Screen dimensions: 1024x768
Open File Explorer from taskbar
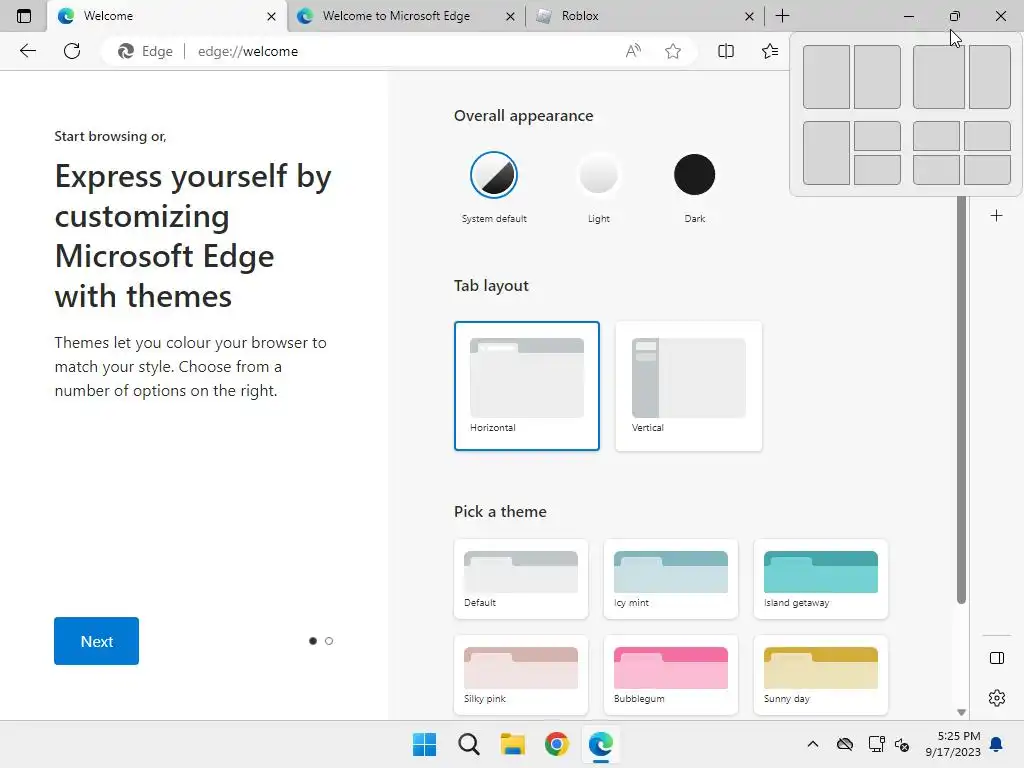click(x=513, y=744)
